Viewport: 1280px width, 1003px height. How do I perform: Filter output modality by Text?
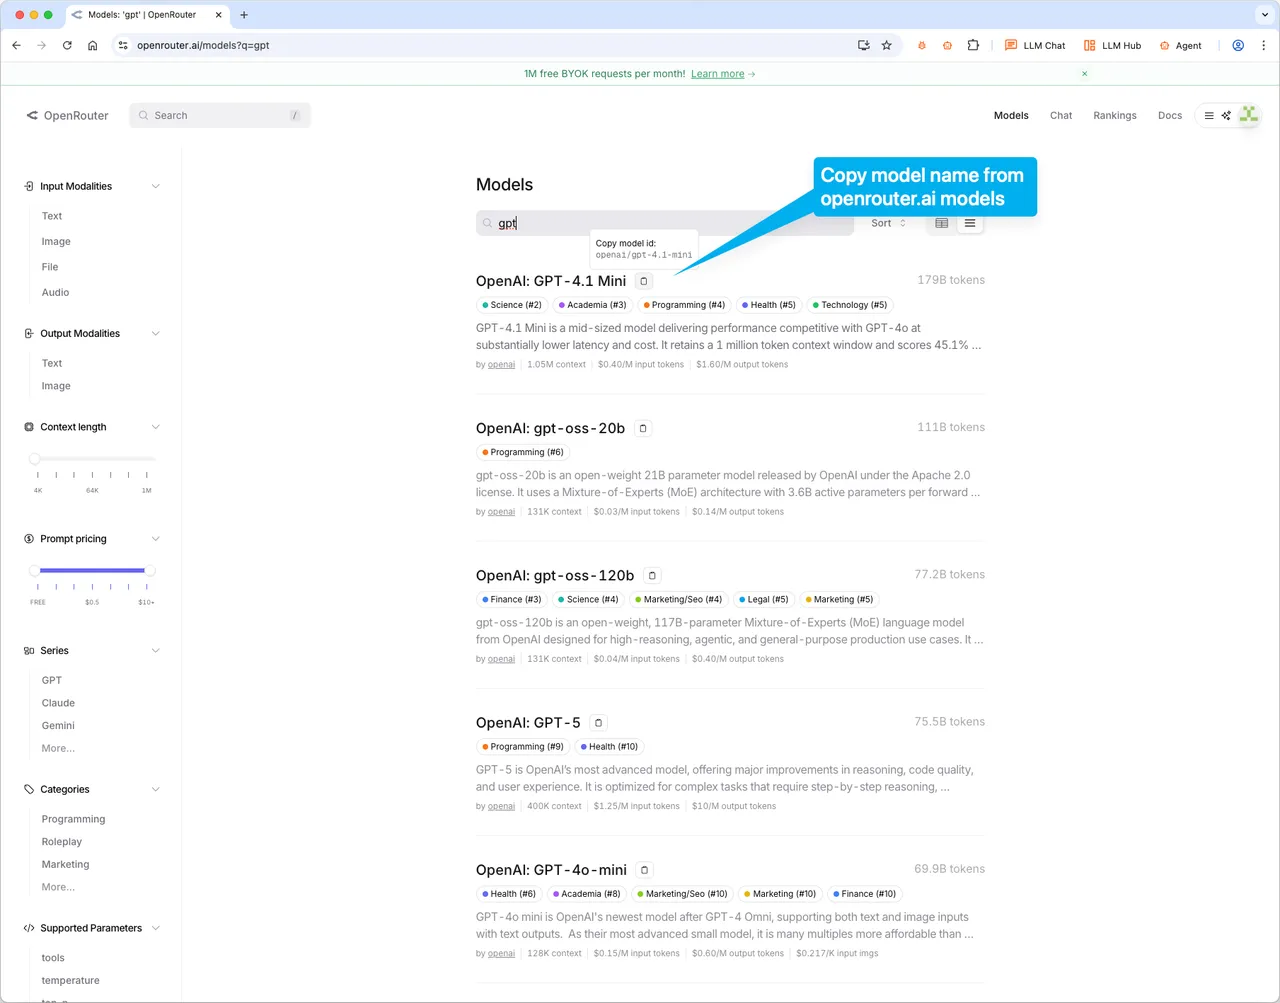click(x=52, y=364)
